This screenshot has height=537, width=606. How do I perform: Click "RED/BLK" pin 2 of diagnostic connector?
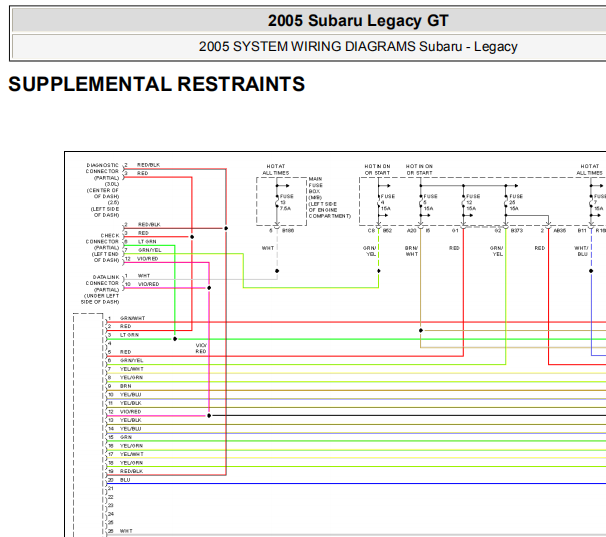(148, 165)
